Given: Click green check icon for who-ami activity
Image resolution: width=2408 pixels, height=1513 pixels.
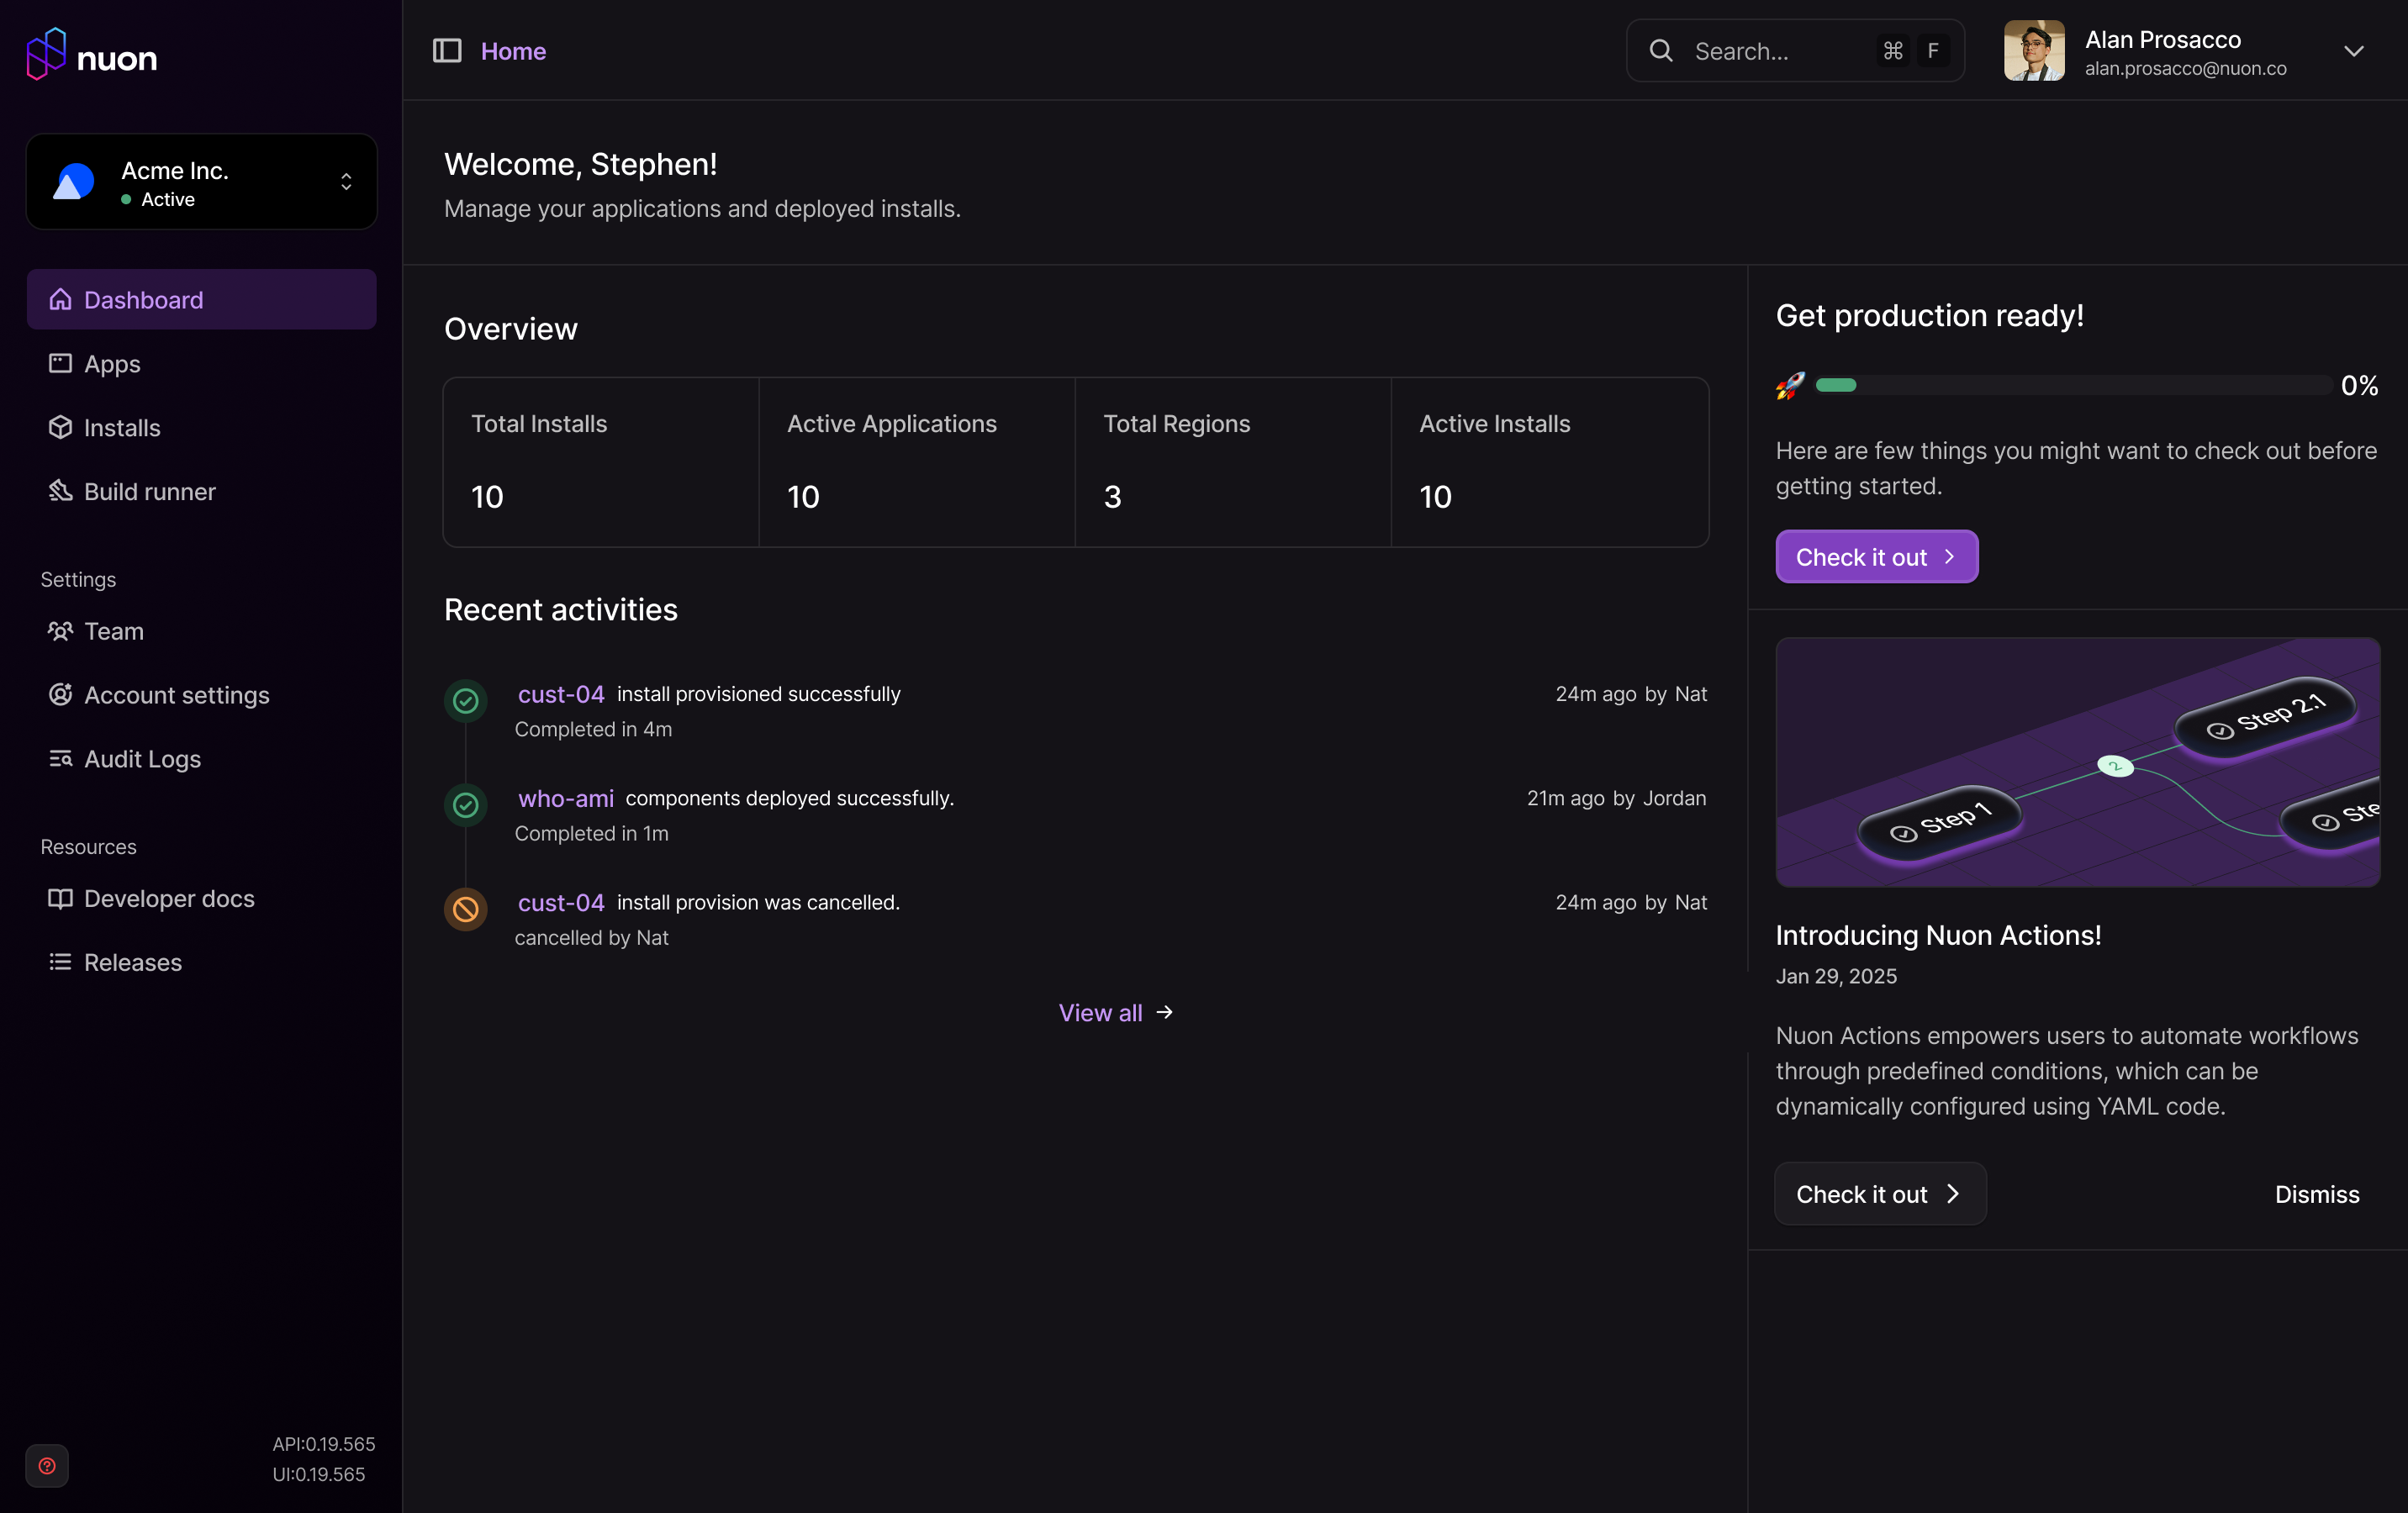Looking at the screenshot, I should pos(465,805).
